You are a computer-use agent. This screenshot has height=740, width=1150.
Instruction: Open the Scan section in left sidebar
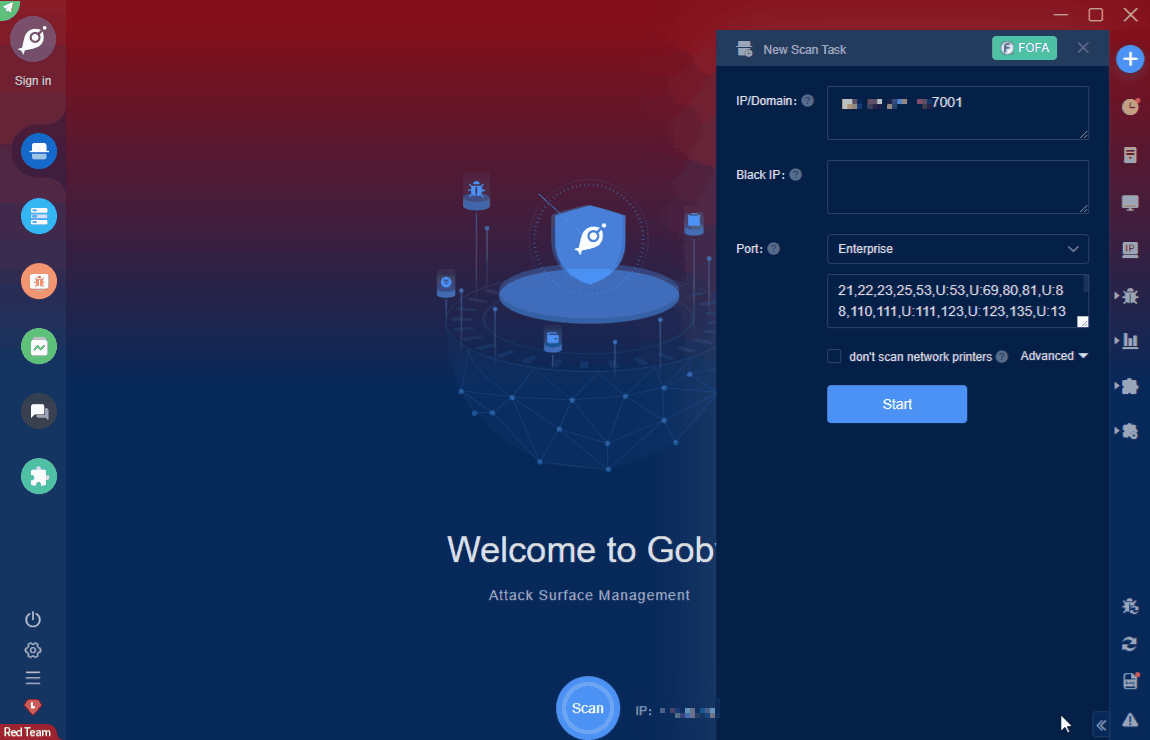(39, 151)
